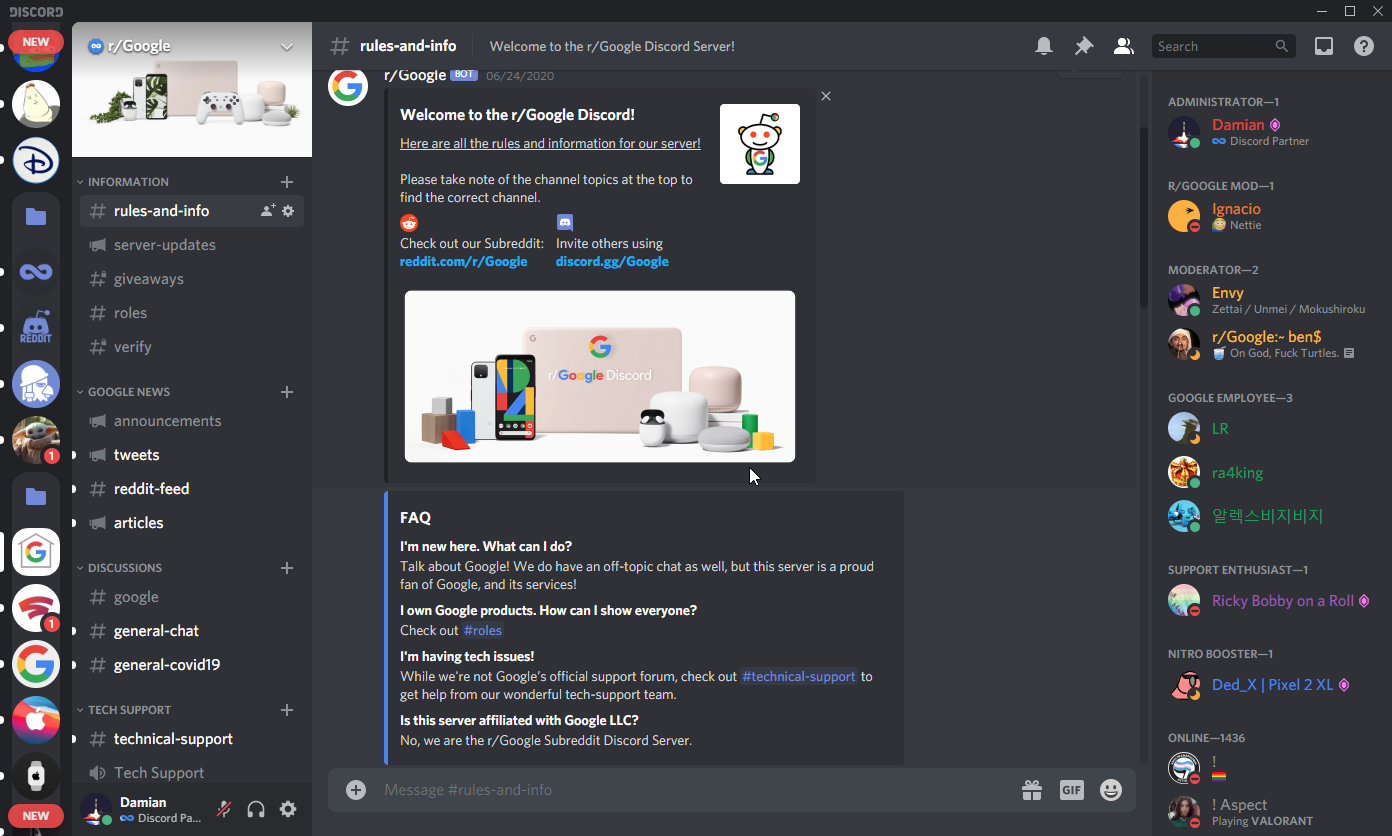Collapse the INFORMATION category
The height and width of the screenshot is (836, 1392).
(x=128, y=182)
